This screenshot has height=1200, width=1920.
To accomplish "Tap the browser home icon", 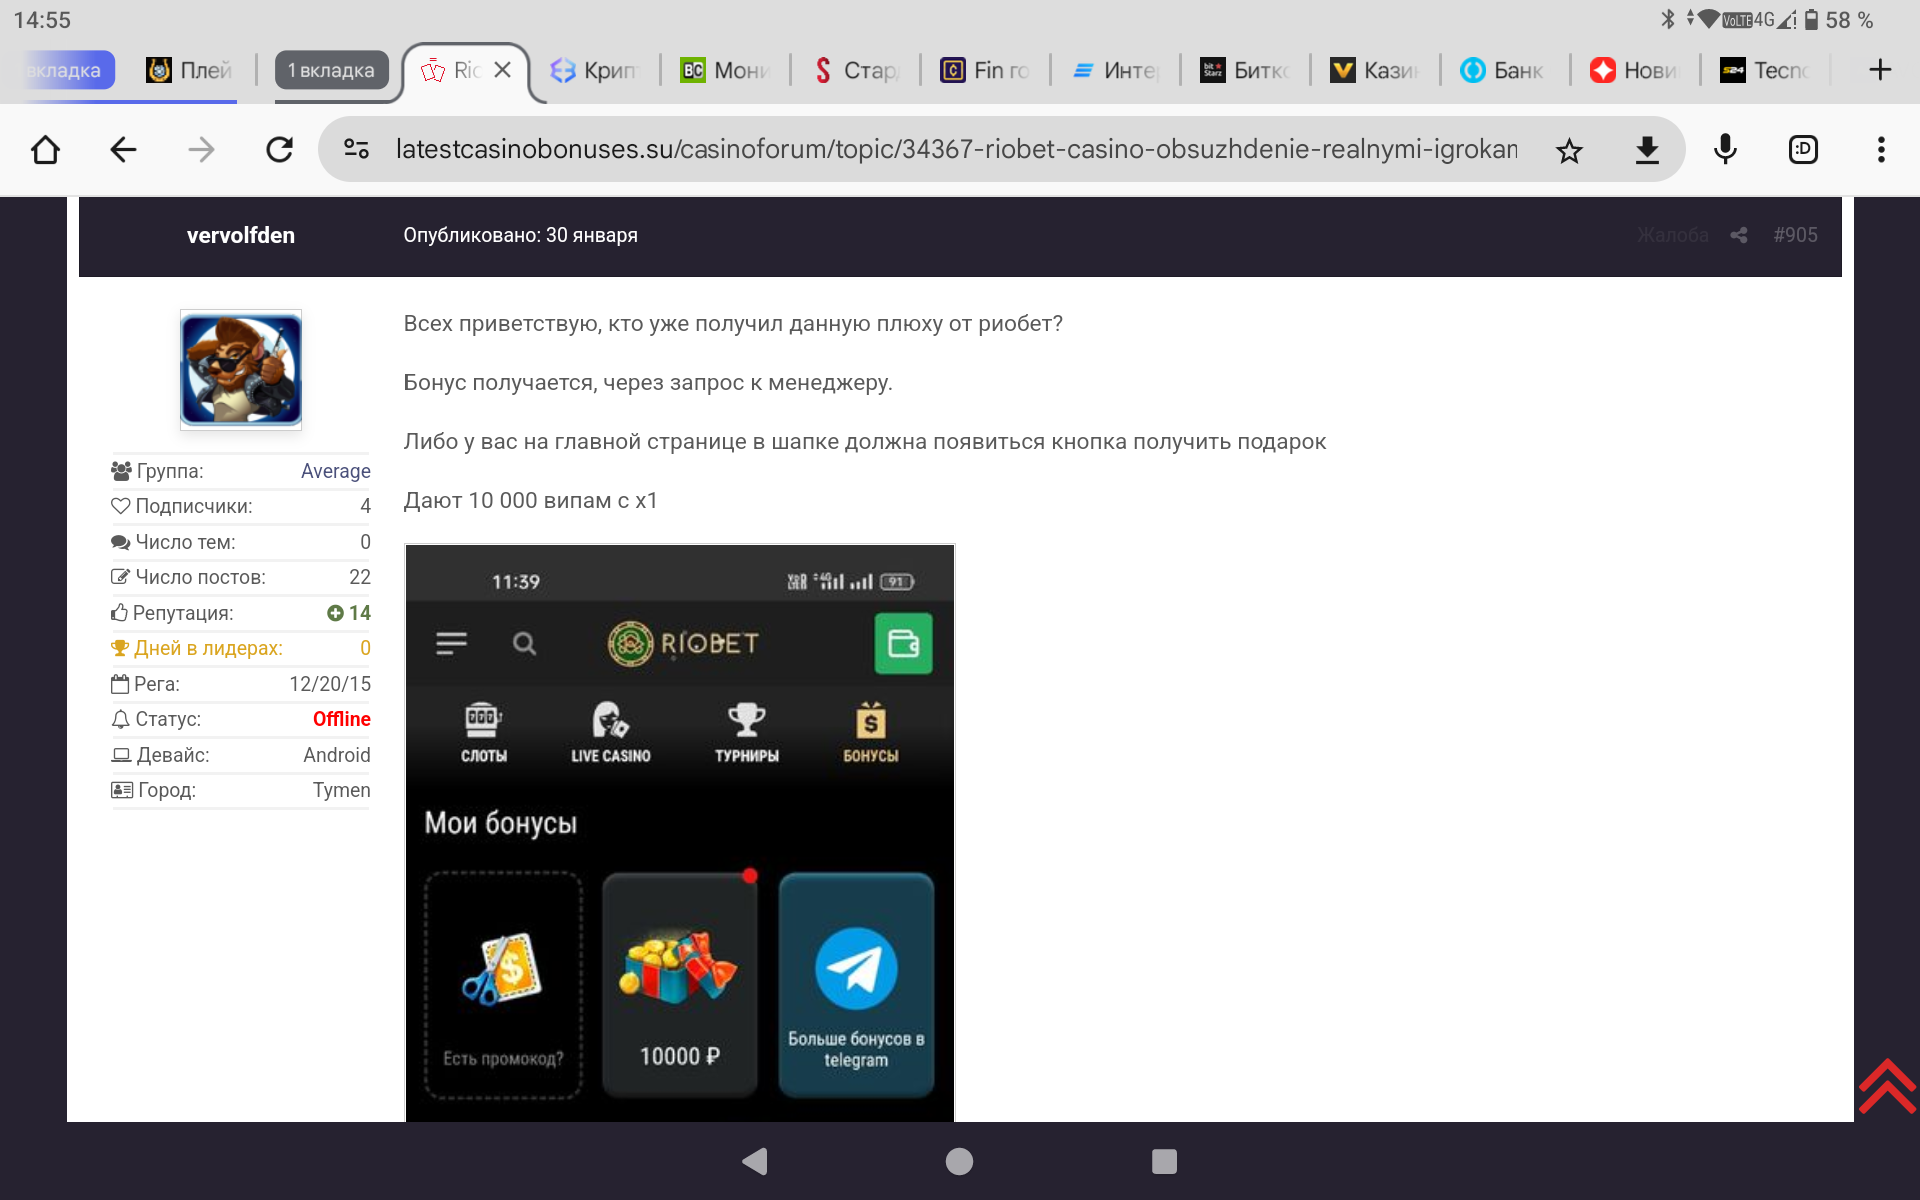I will (x=46, y=150).
